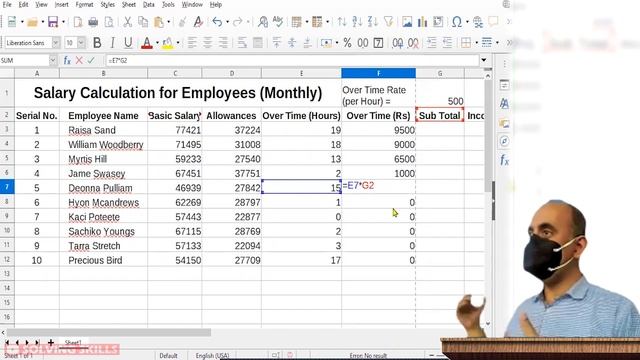Open font color dropdown arrow
Screen dimensions: 640x360
(157, 42)
